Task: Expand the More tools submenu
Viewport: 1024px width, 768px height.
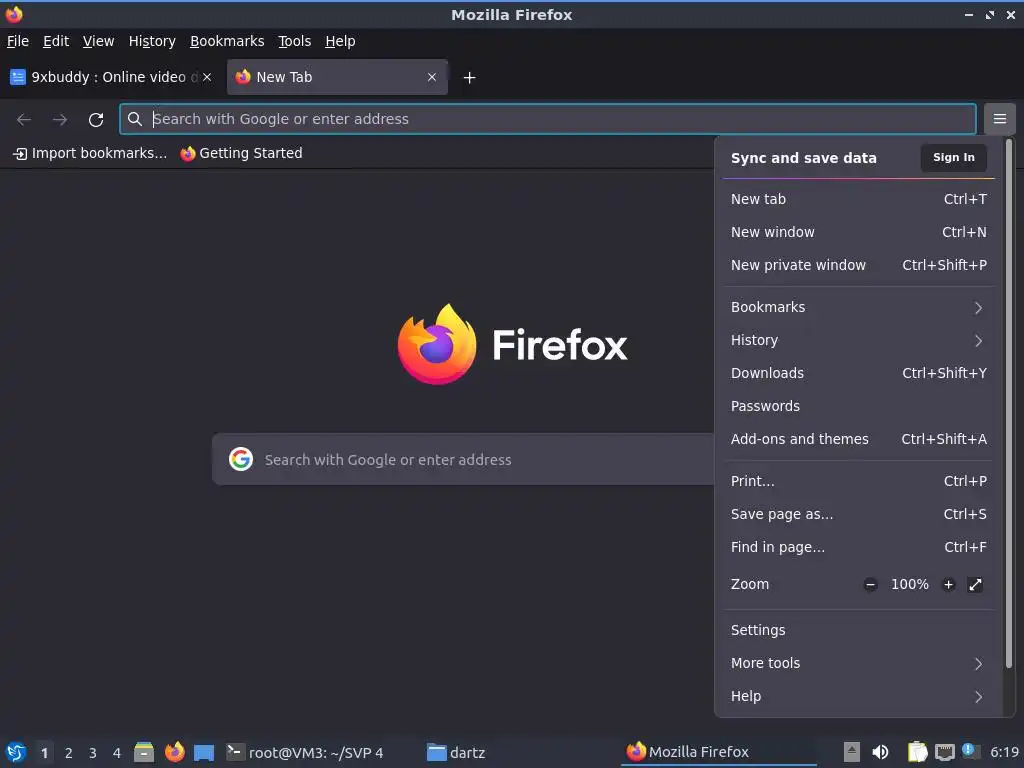Action: tap(858, 663)
